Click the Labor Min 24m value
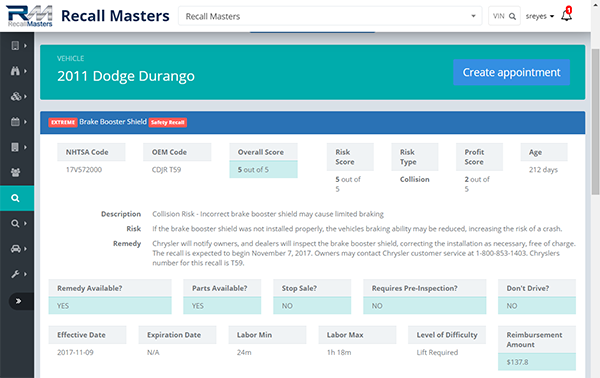Viewport: 600px width, 378px height. [244, 352]
